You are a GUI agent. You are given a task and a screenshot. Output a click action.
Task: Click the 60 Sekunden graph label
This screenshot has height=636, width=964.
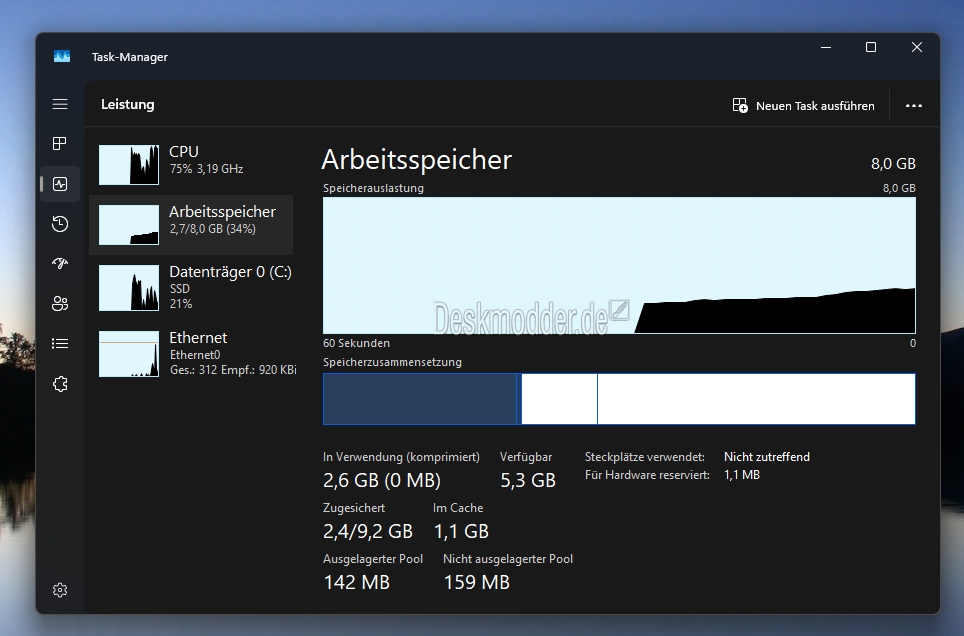coord(357,343)
